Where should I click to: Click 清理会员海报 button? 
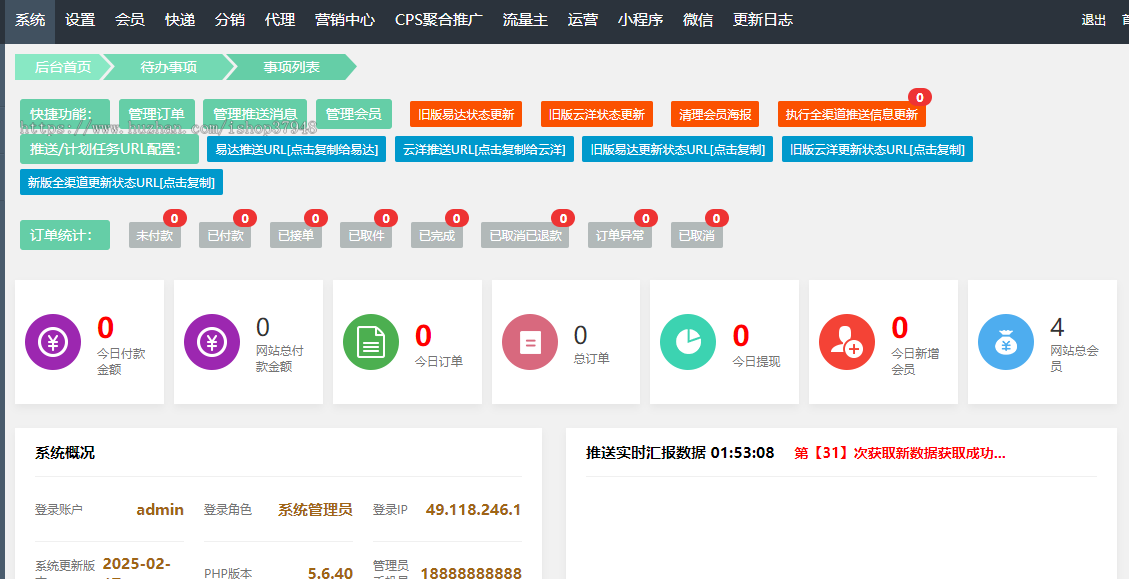click(715, 114)
